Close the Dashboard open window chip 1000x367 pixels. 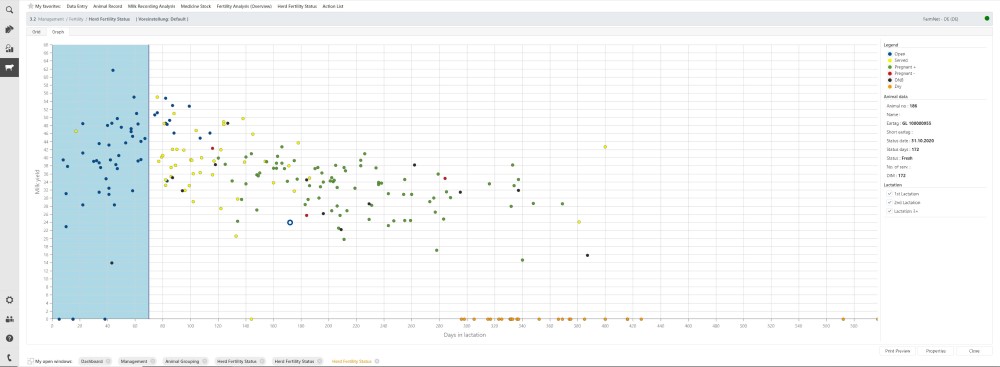coord(108,361)
